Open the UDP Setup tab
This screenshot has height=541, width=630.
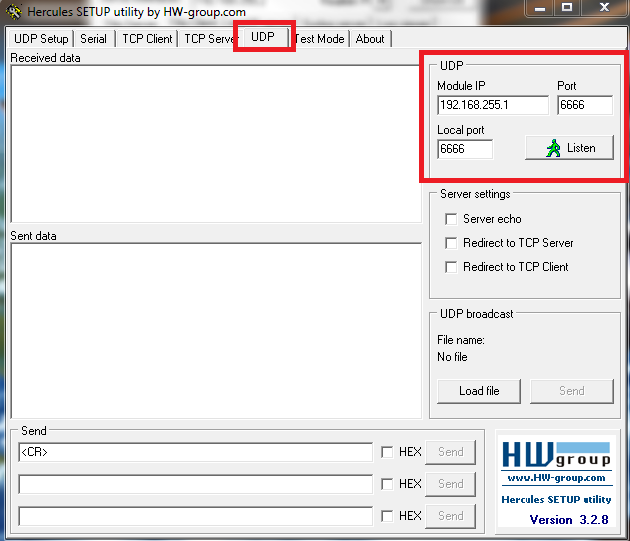(41, 39)
